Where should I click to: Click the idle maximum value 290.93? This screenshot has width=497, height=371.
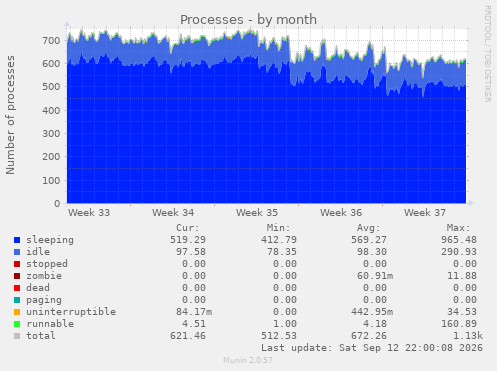(459, 252)
